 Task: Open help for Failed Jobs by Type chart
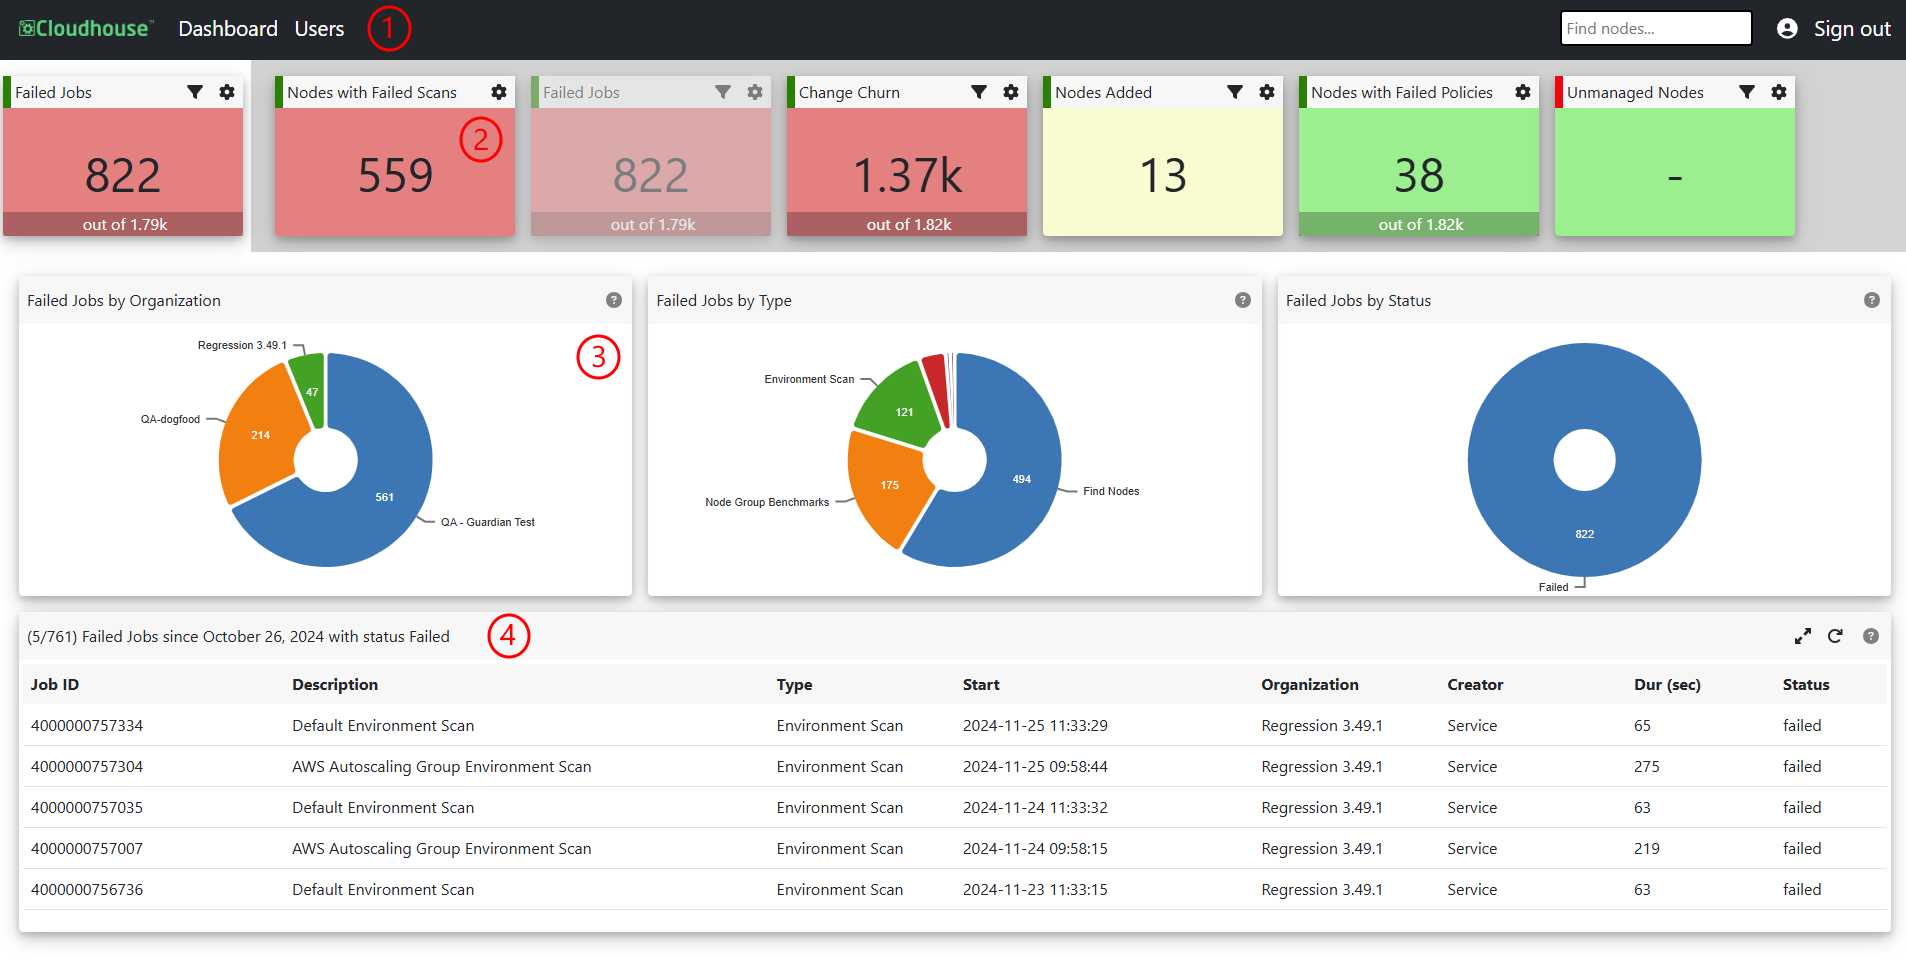tap(1243, 300)
